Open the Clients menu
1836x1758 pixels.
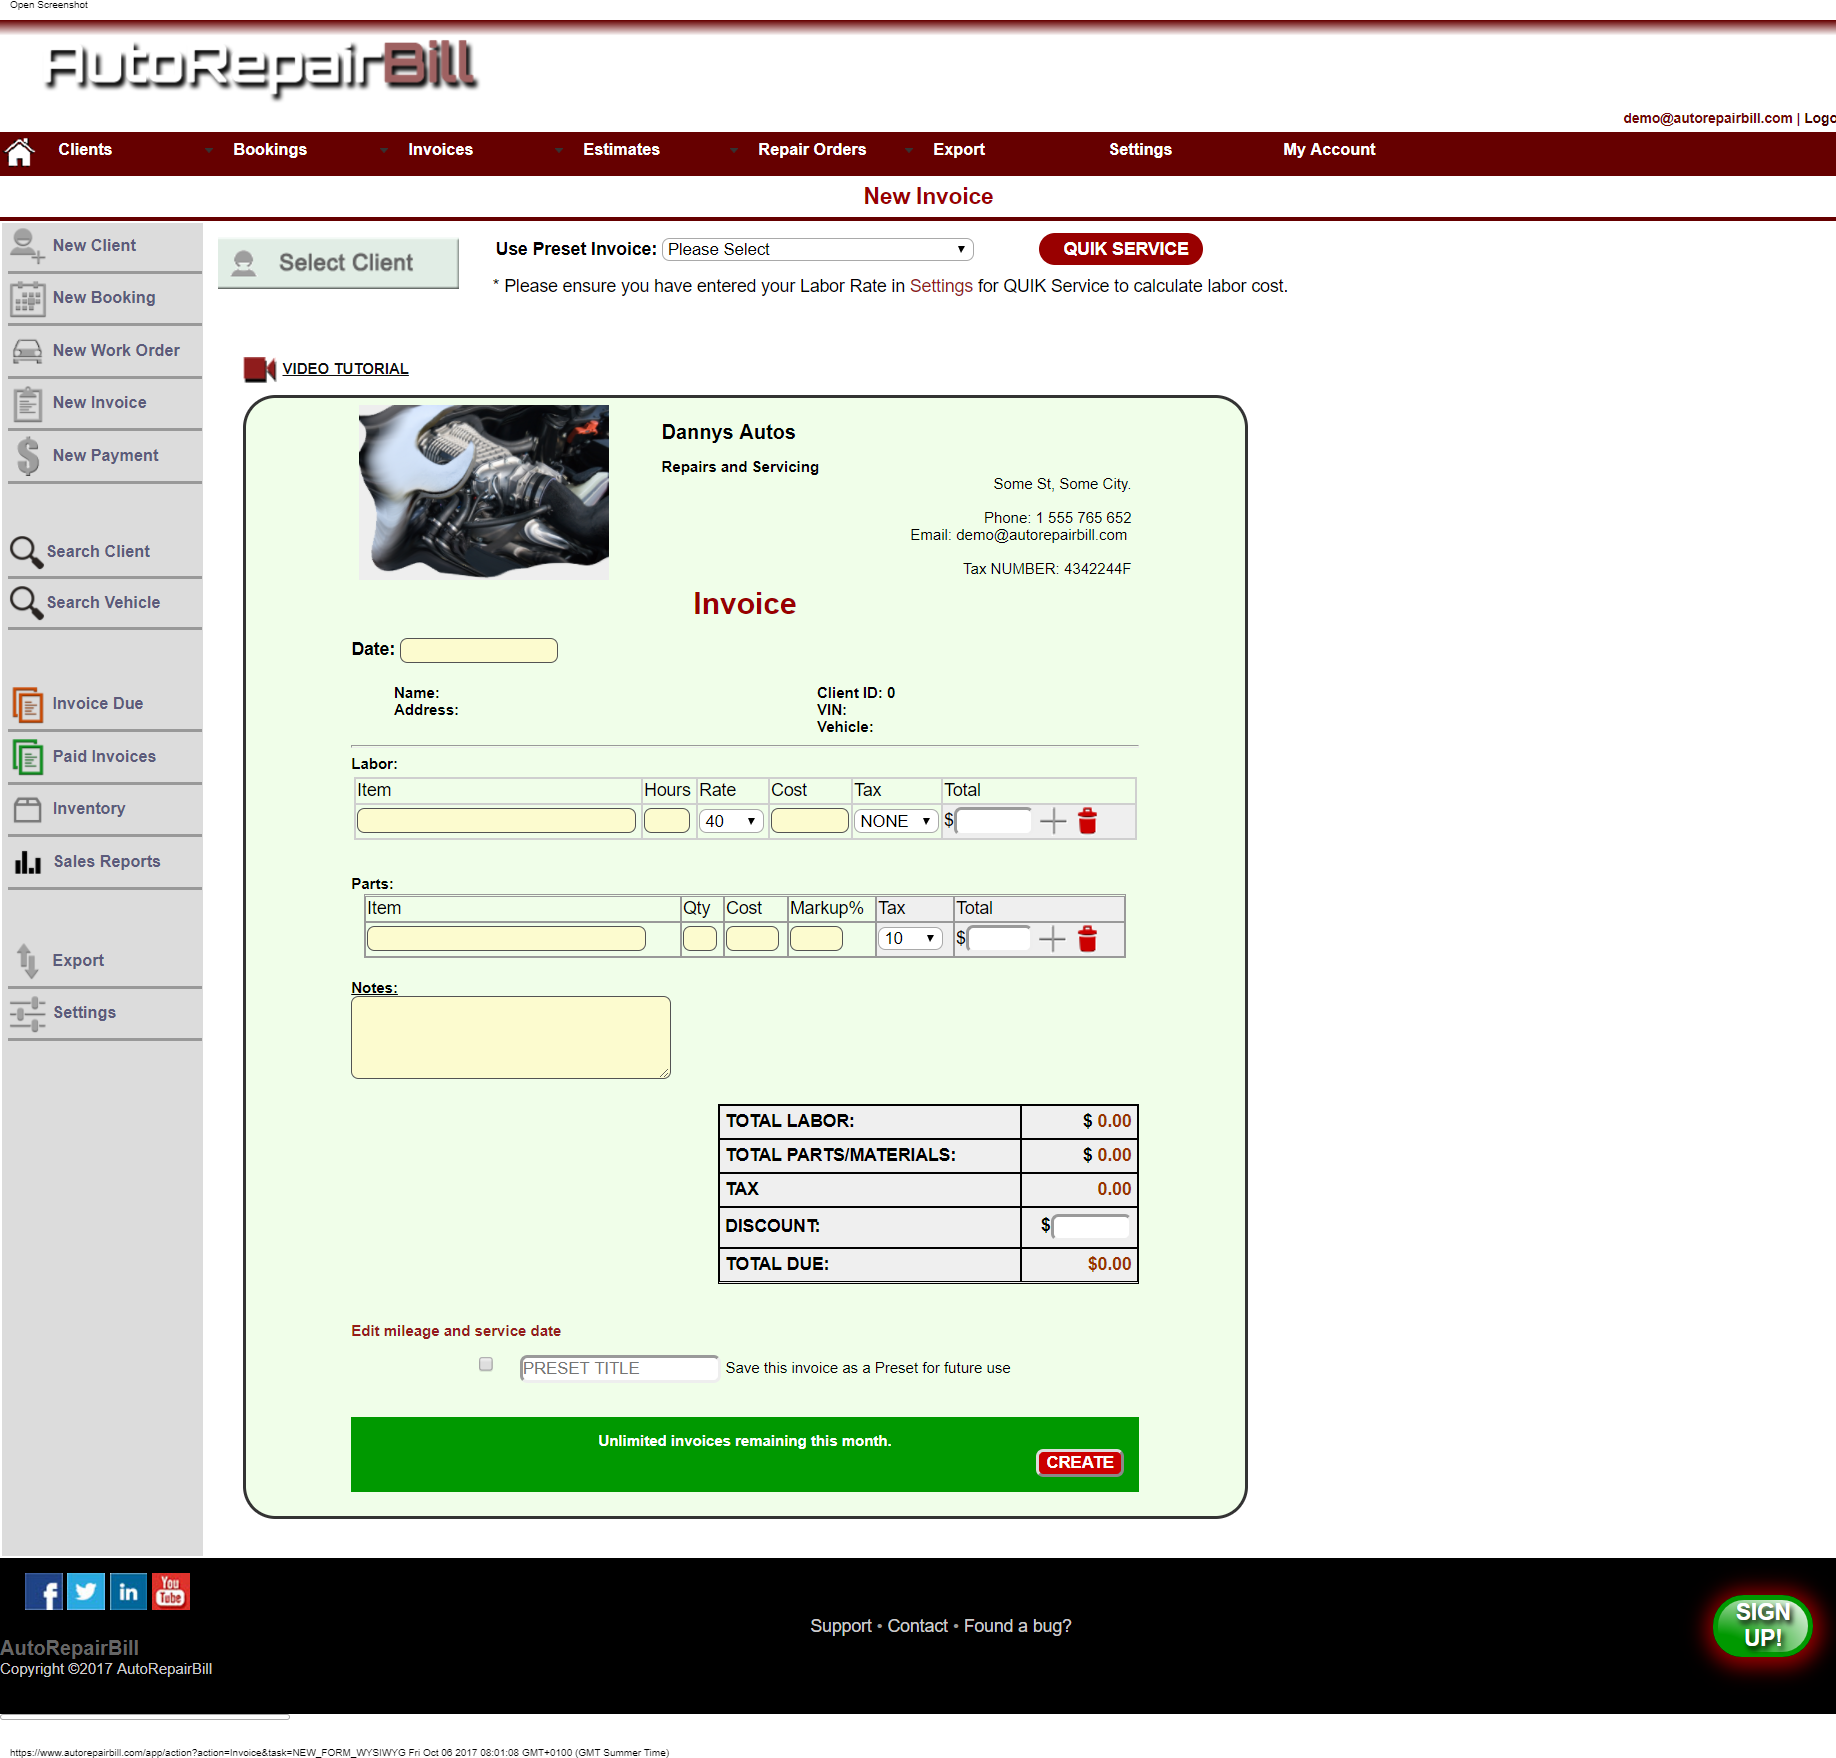[85, 150]
